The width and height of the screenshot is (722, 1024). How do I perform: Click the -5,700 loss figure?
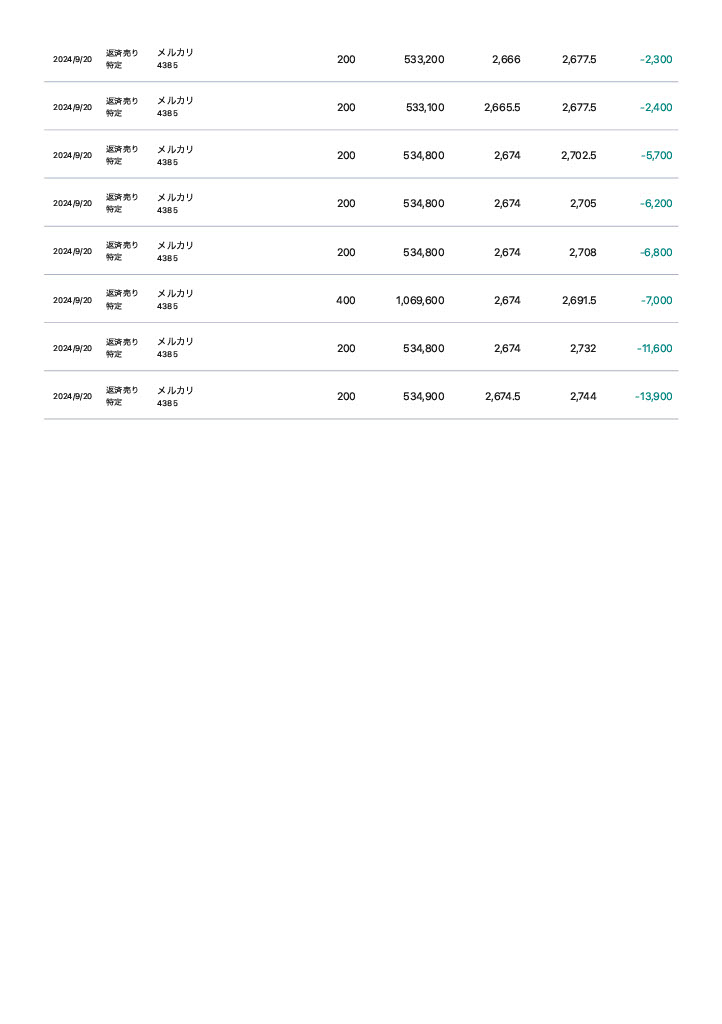pos(656,156)
